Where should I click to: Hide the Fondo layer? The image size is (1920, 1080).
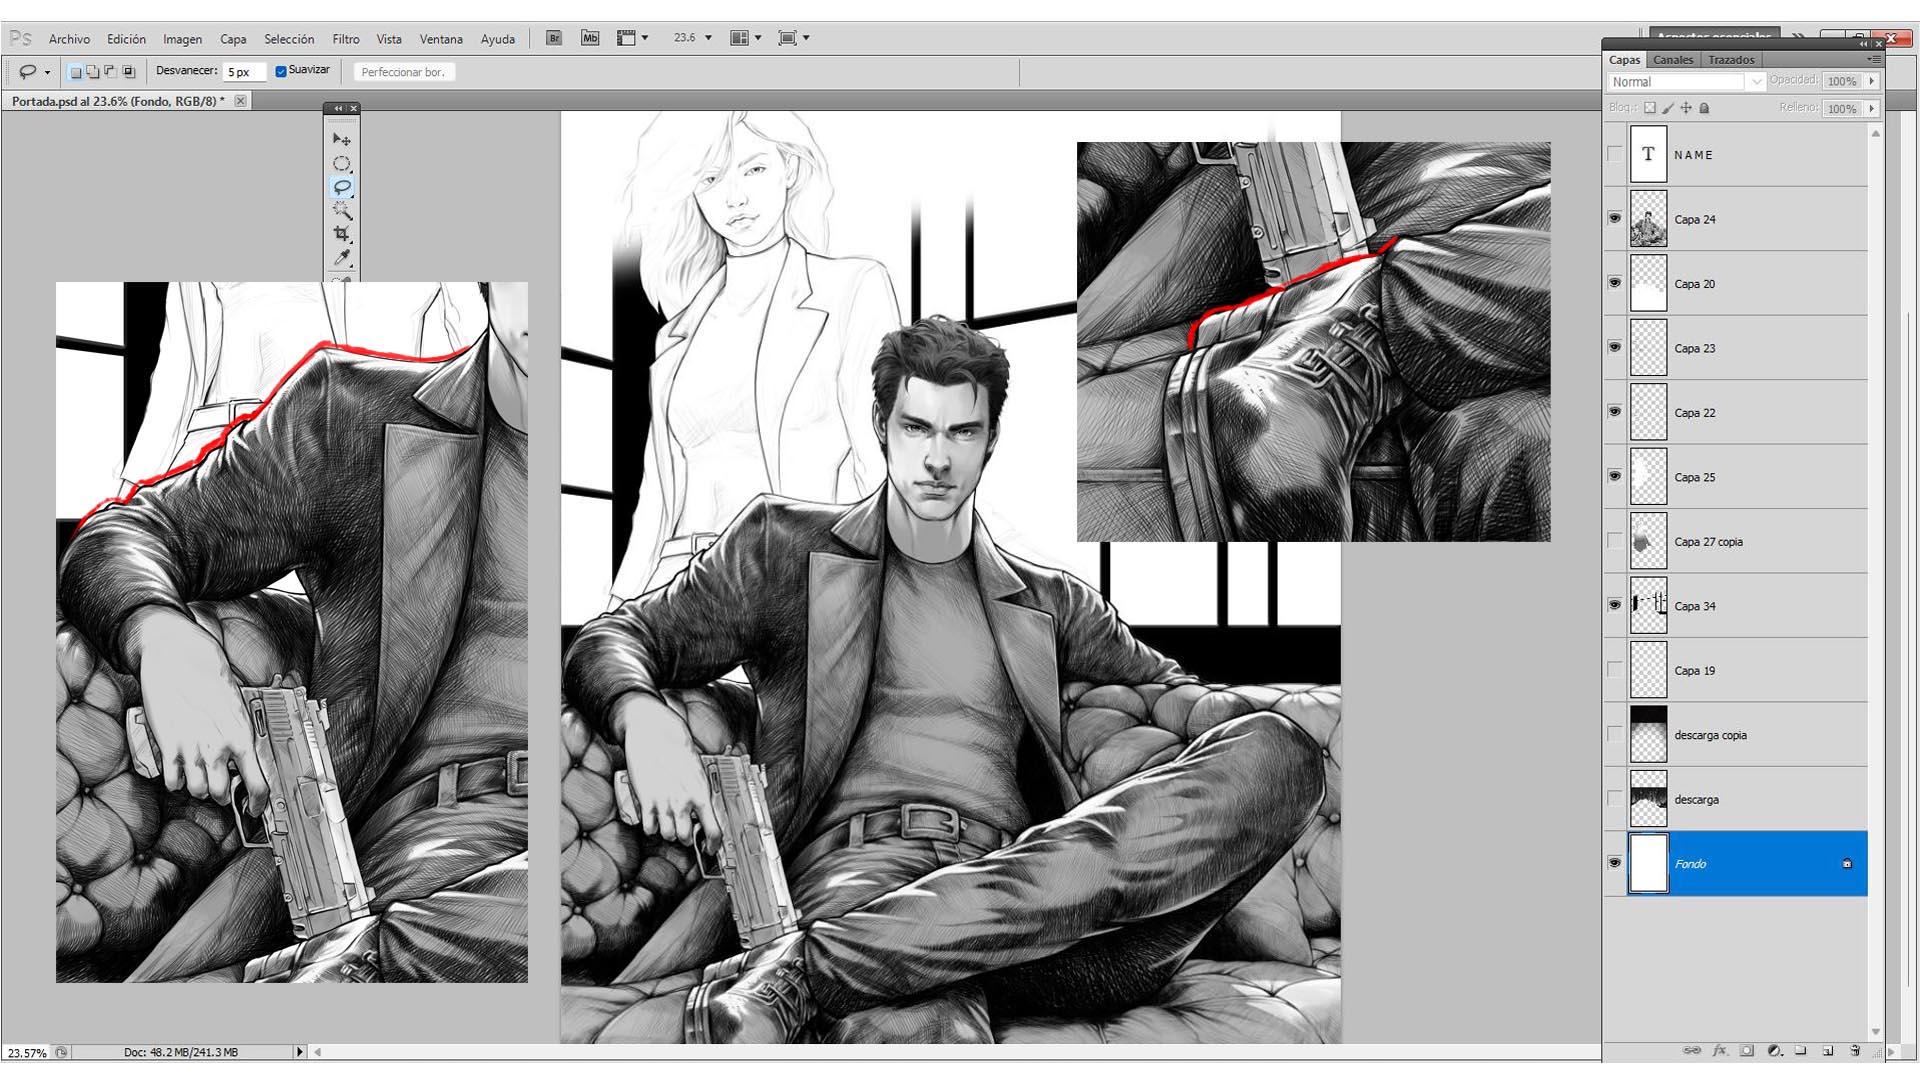(x=1615, y=863)
